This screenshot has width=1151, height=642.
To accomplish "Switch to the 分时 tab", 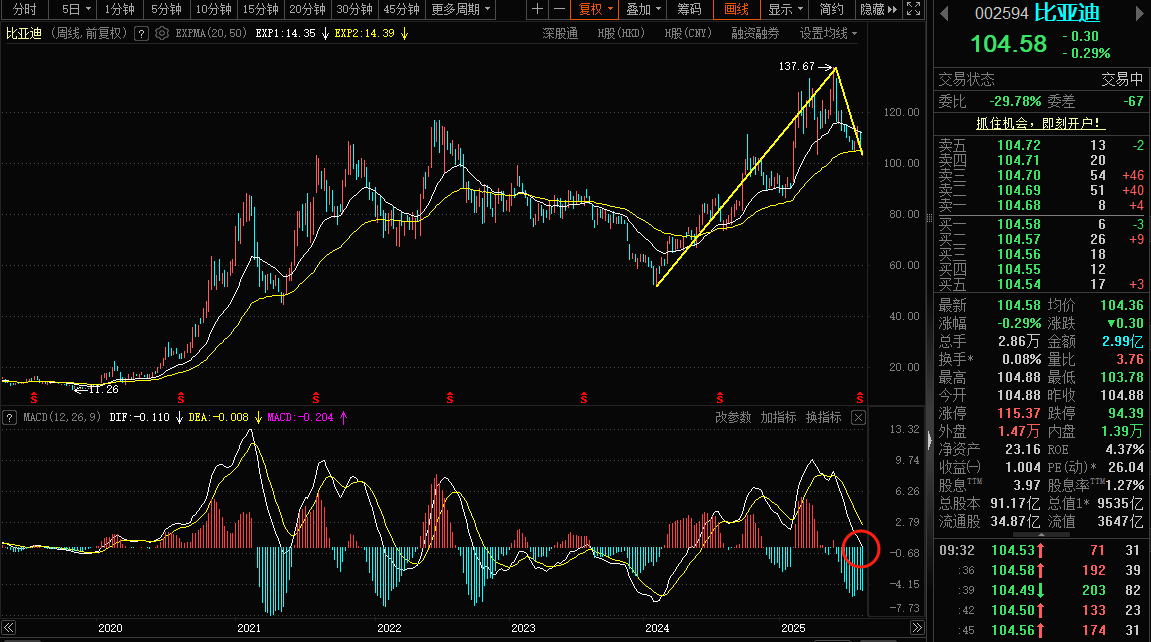I will pos(24,10).
